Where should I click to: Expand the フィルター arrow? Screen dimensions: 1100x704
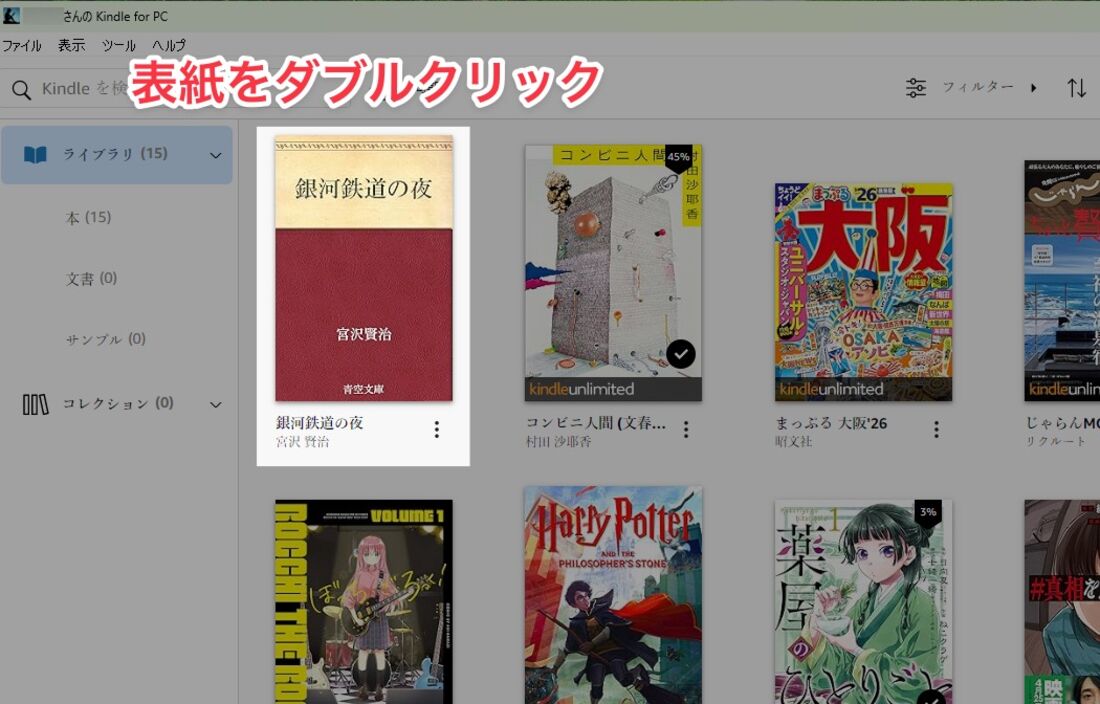pos(1033,88)
